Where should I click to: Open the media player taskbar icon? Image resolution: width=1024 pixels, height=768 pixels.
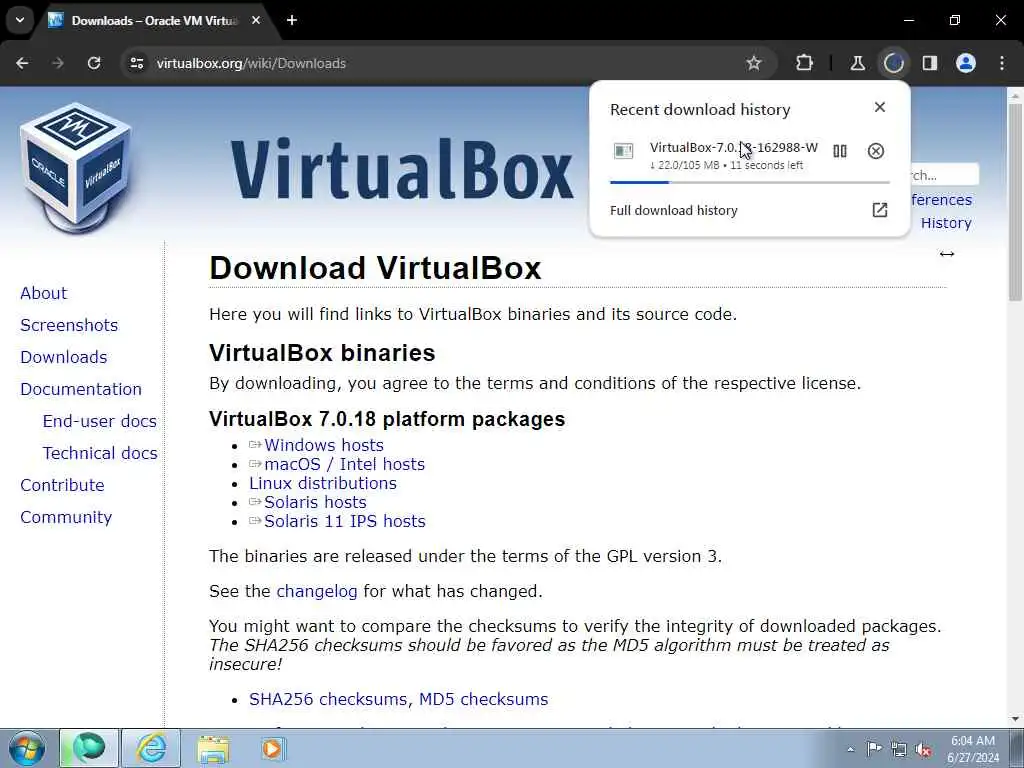click(x=272, y=748)
